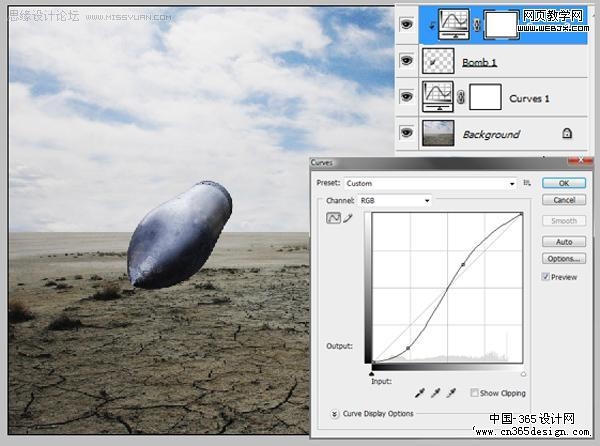Click the Auto button
This screenshot has height=446, width=600.
(x=564, y=242)
